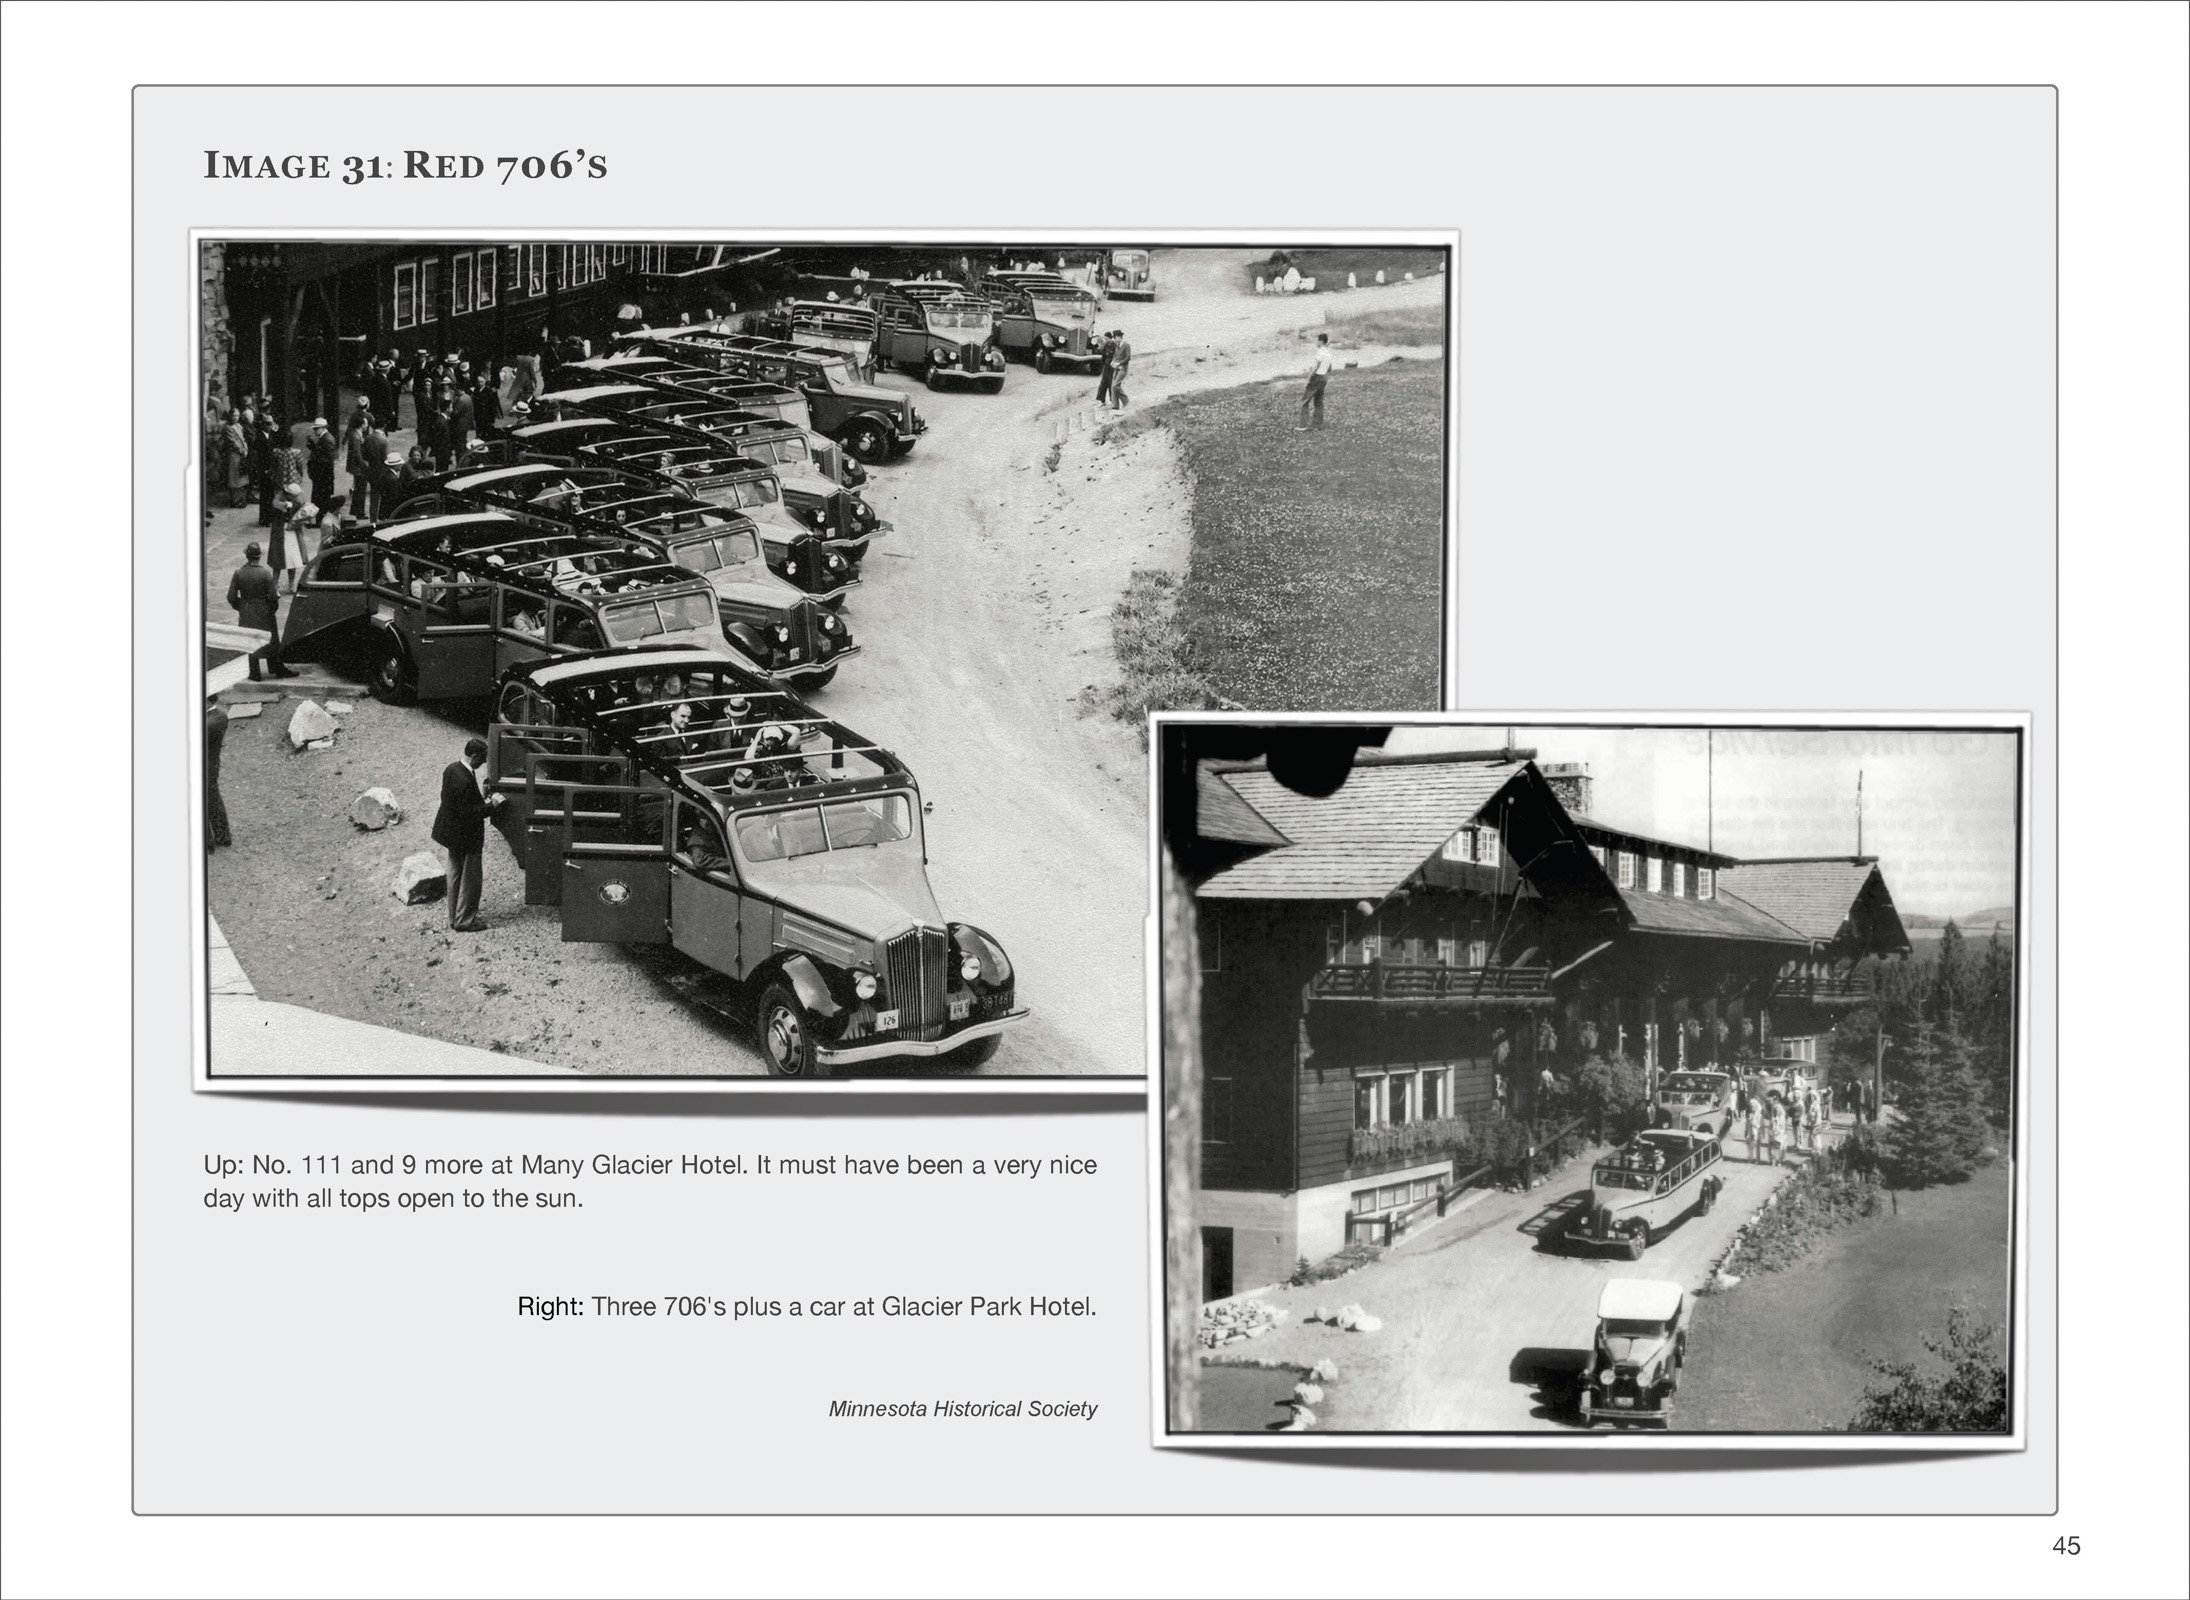
Task: Click the number 126 plate on front bus
Action: tap(888, 1021)
